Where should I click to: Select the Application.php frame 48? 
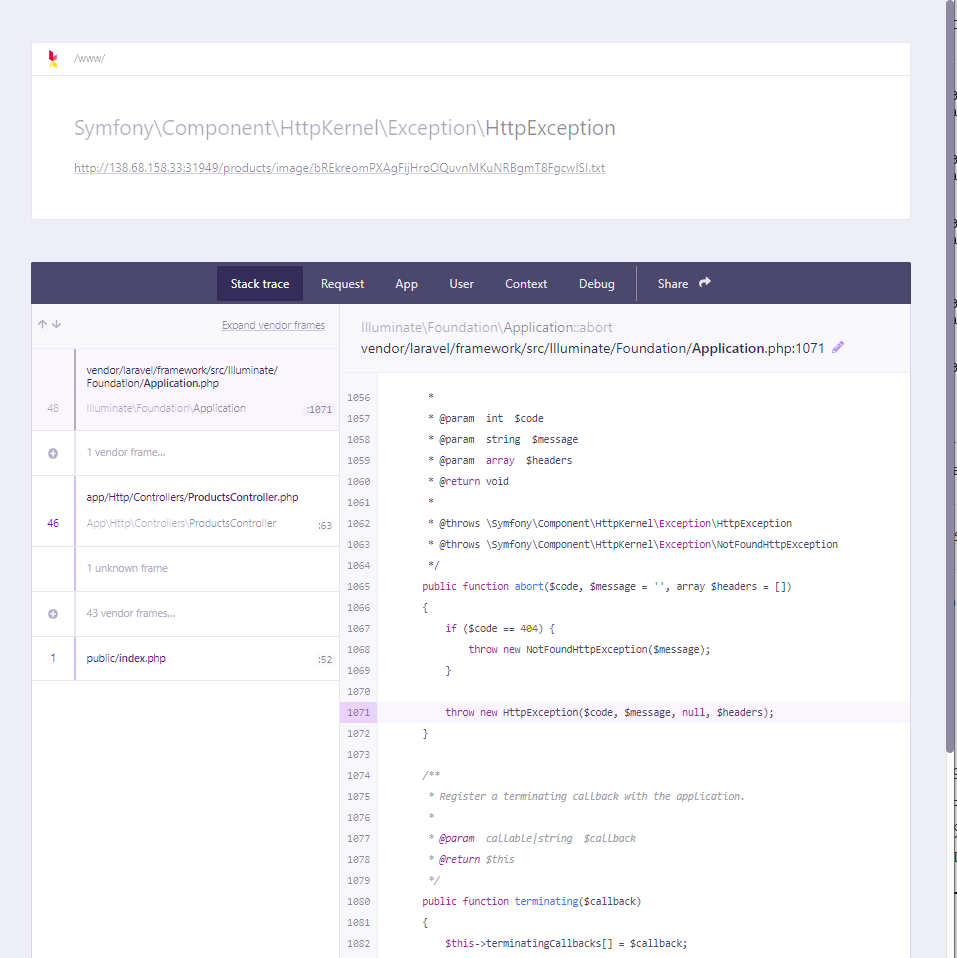coord(186,390)
